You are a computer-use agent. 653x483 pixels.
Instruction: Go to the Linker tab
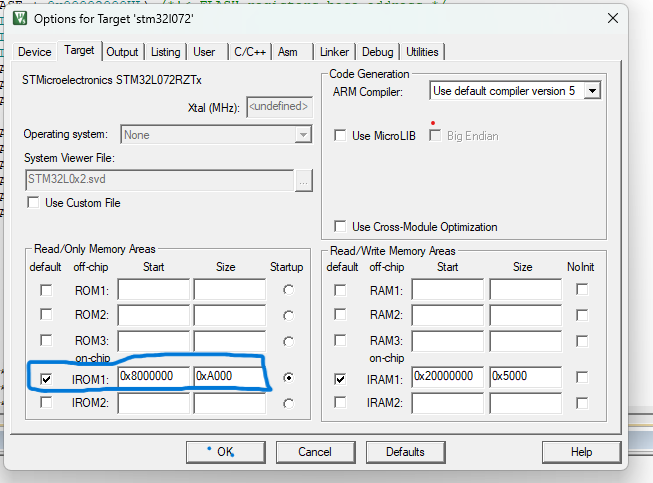pyautogui.click(x=334, y=52)
